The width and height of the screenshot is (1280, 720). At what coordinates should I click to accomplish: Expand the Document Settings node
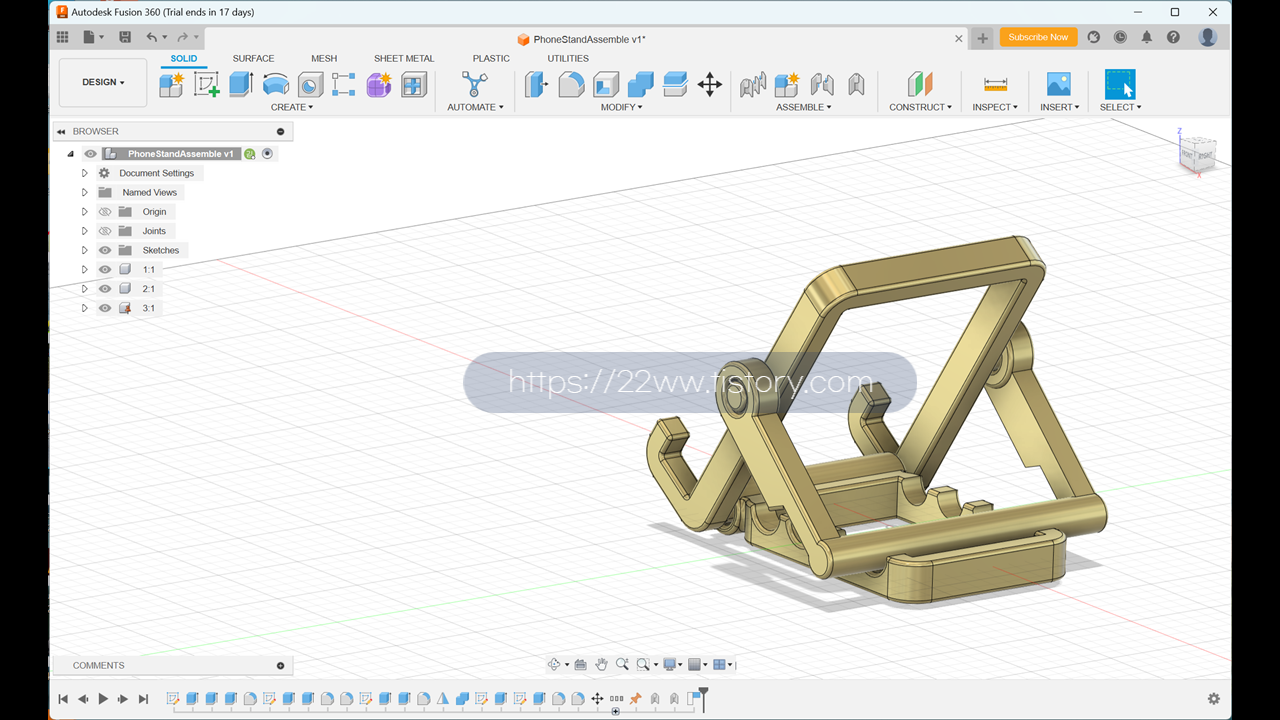[x=85, y=173]
